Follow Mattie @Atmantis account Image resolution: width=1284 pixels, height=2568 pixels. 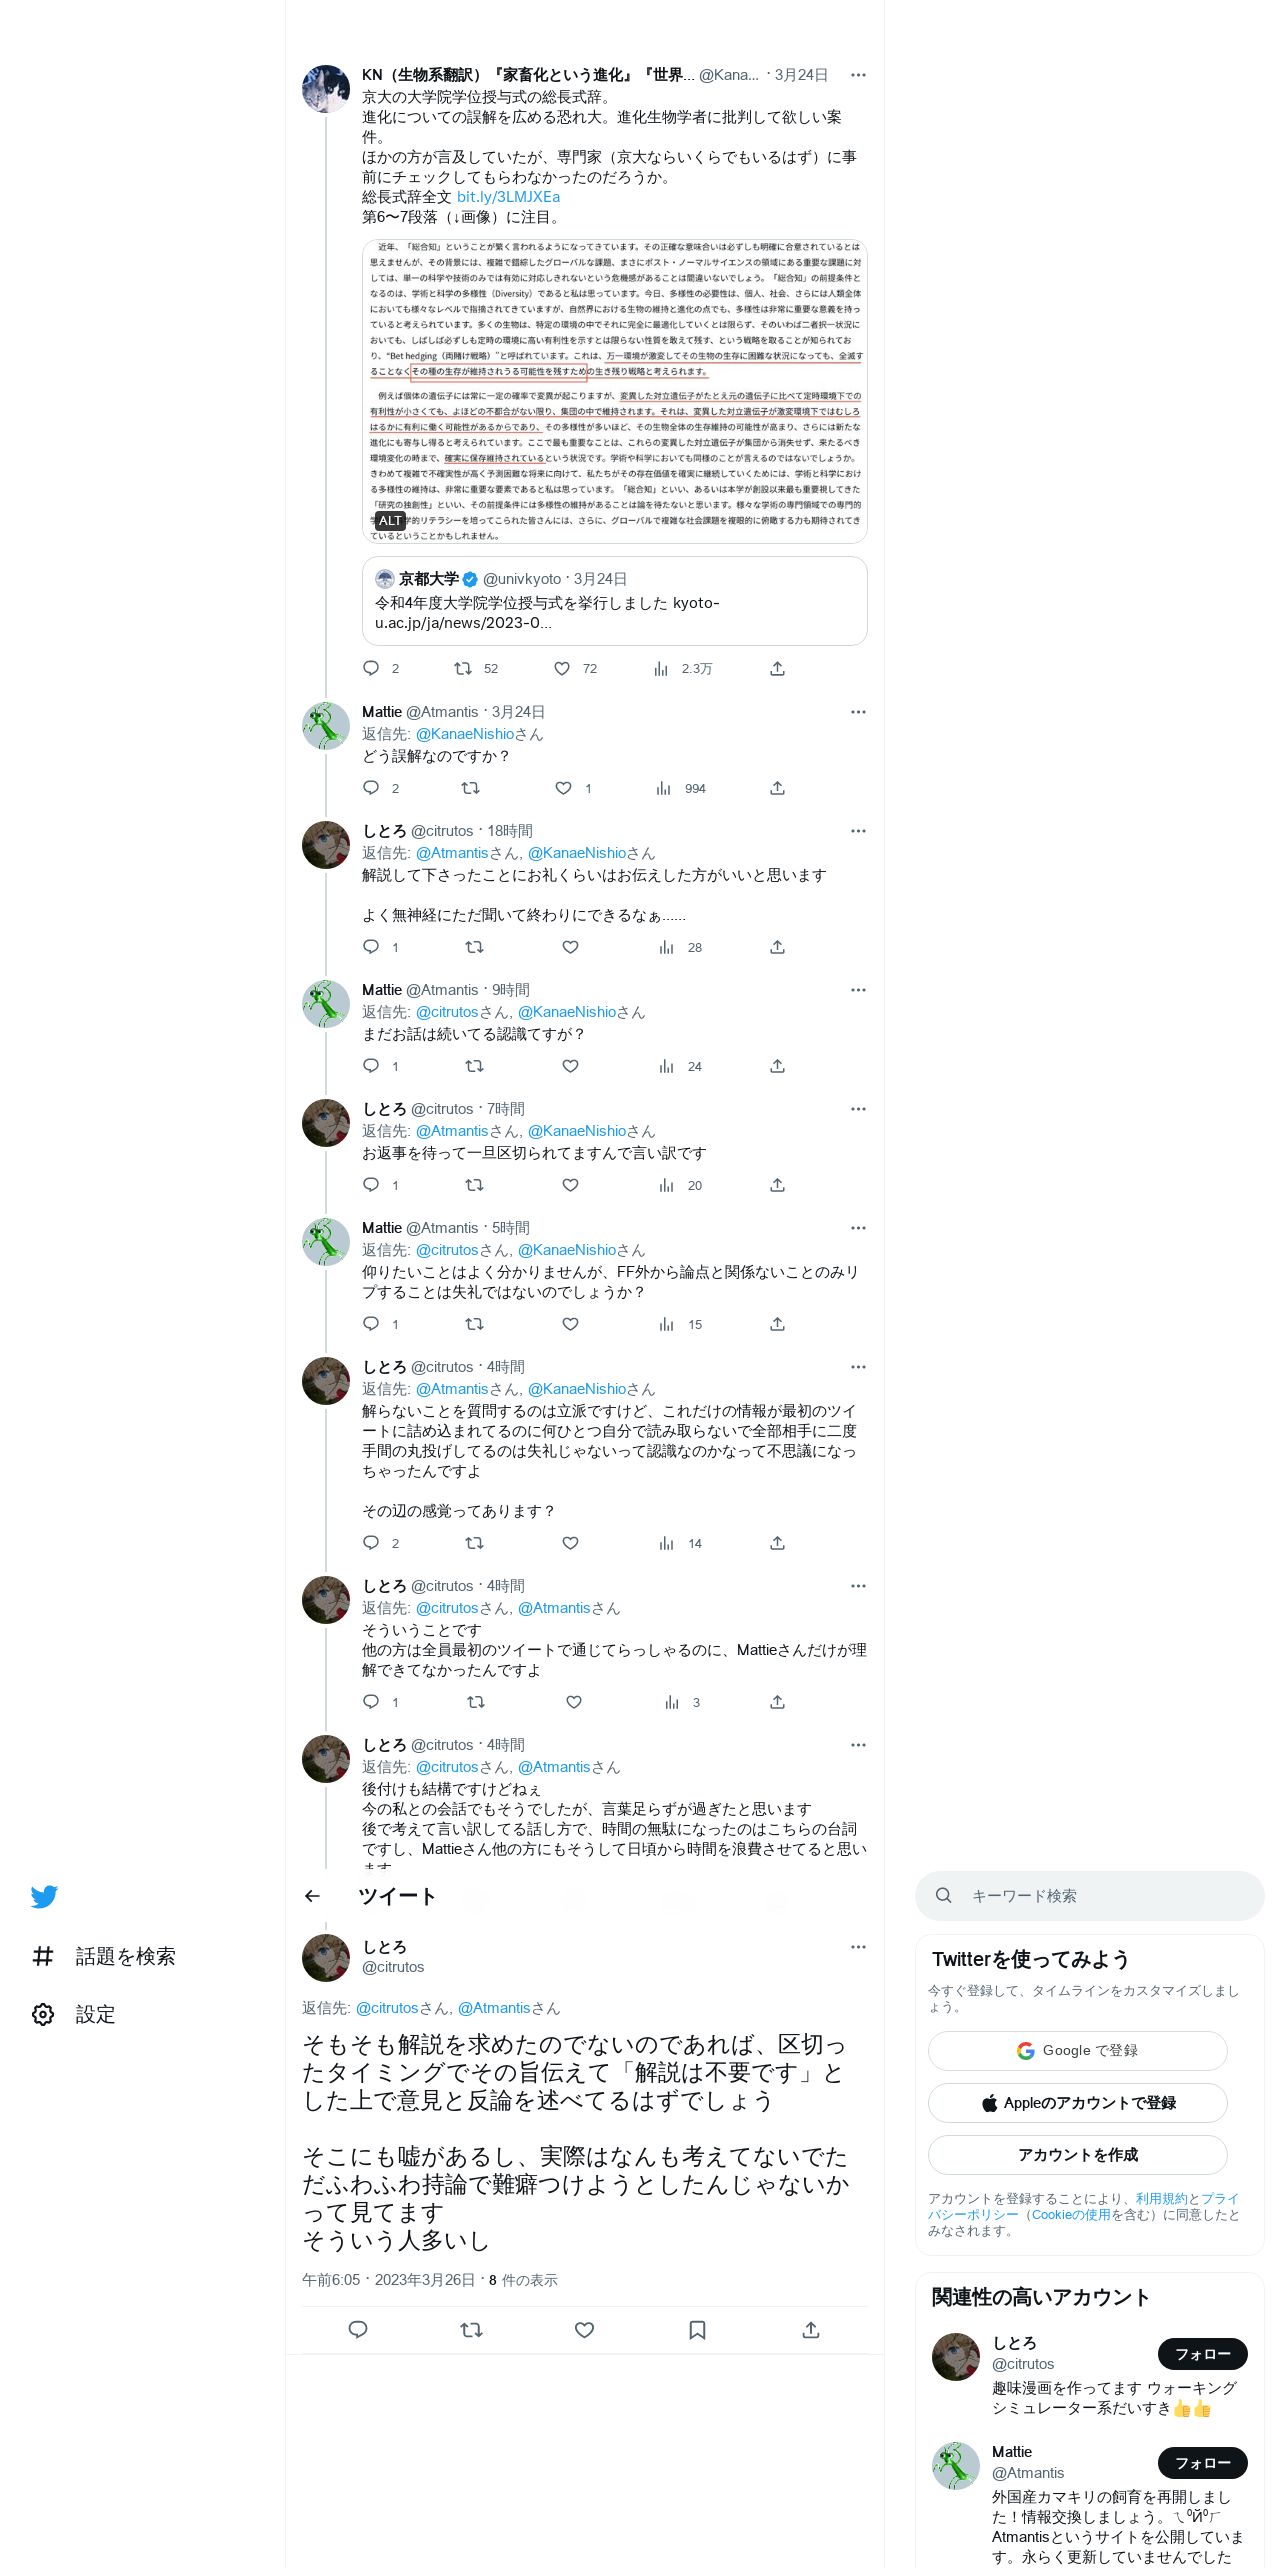(x=1203, y=2463)
